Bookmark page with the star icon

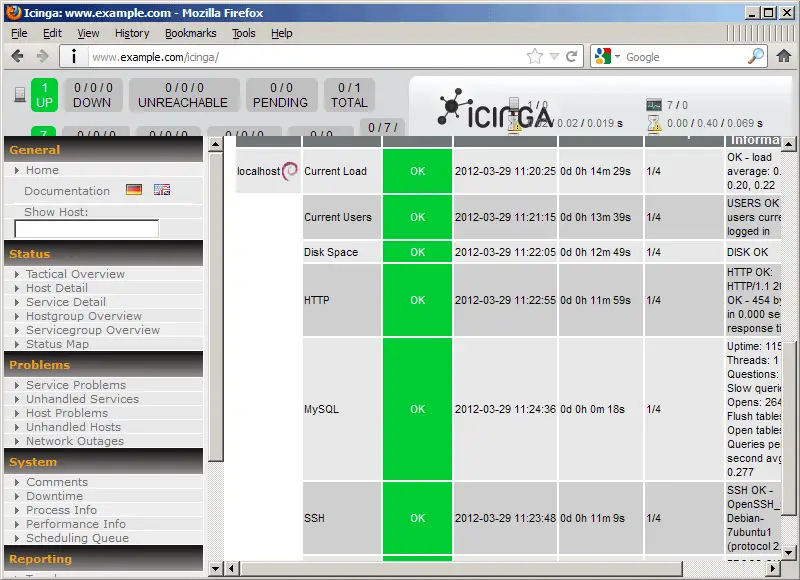[x=535, y=56]
